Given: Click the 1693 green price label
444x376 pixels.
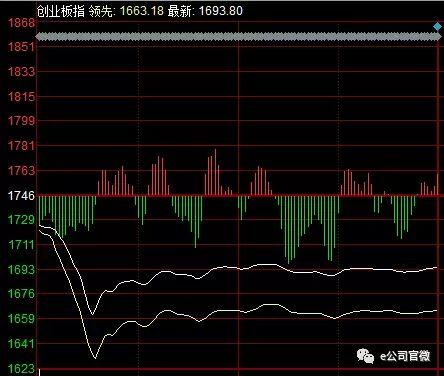Looking at the screenshot, I should 21,269.
